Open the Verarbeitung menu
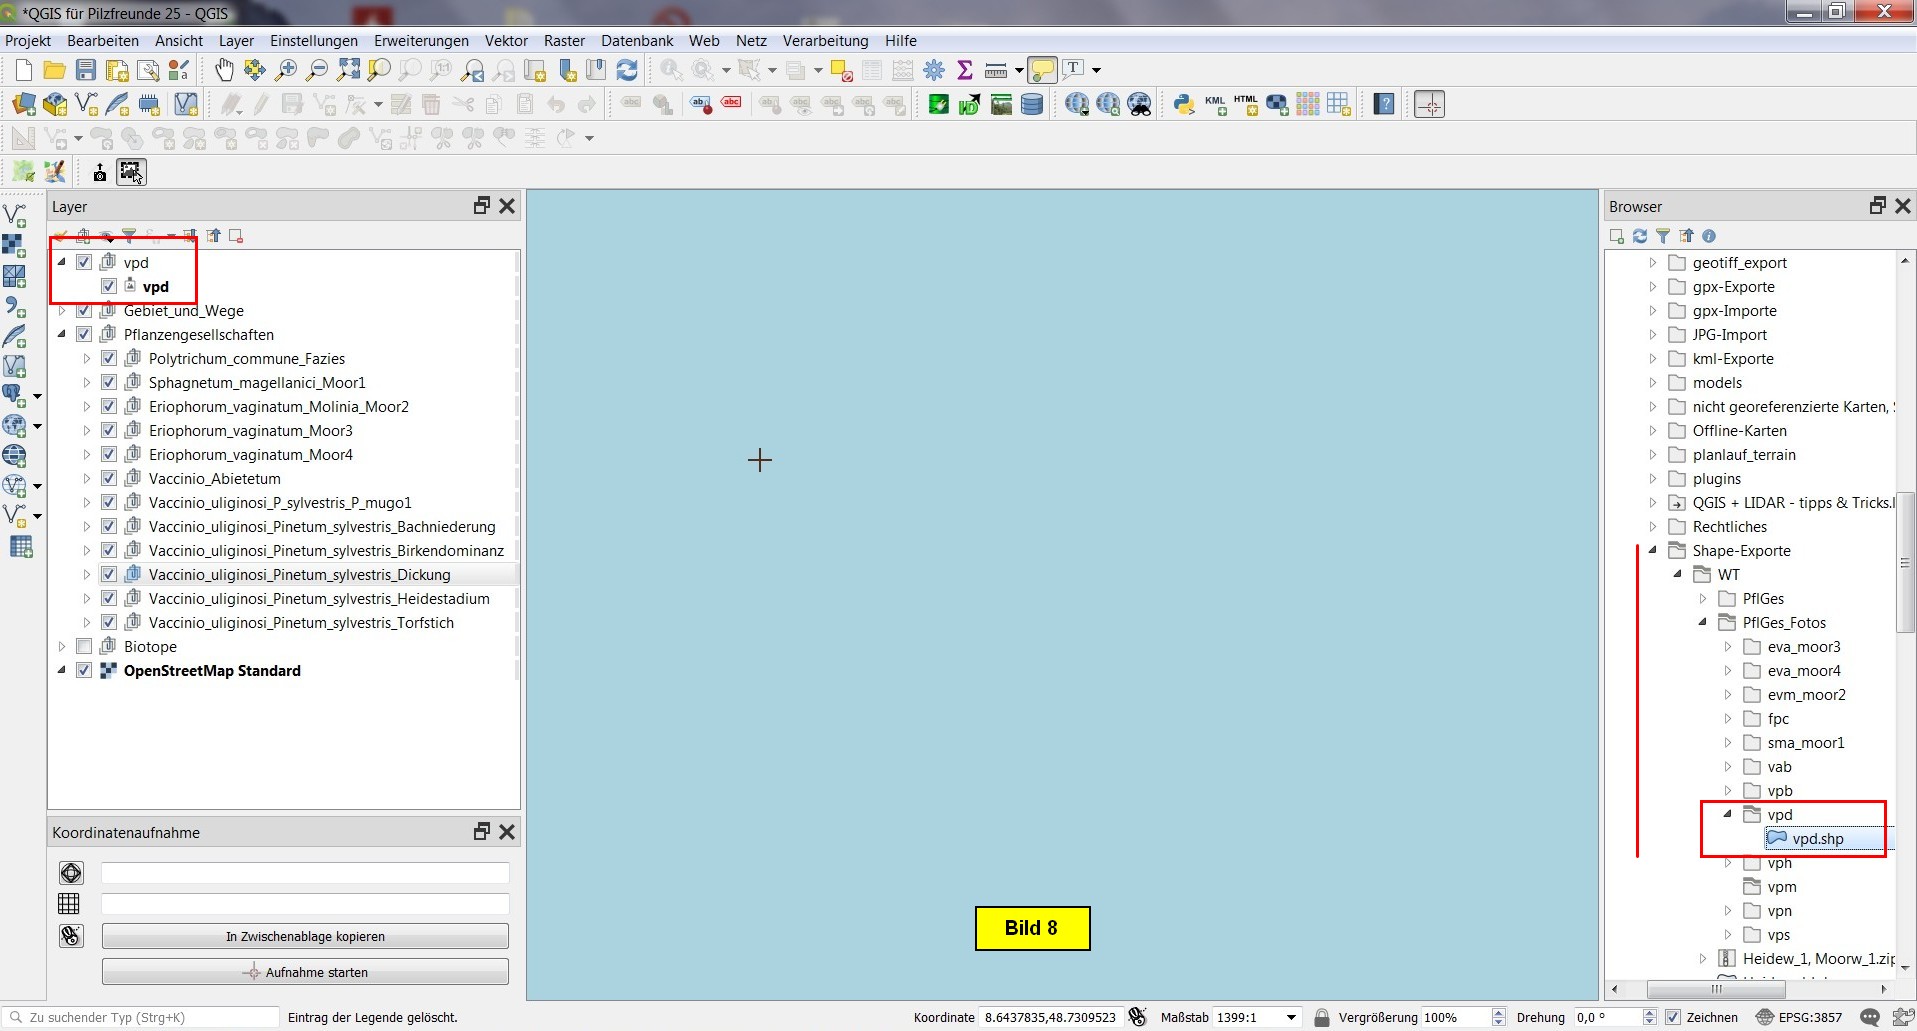This screenshot has height=1031, width=1917. point(825,41)
